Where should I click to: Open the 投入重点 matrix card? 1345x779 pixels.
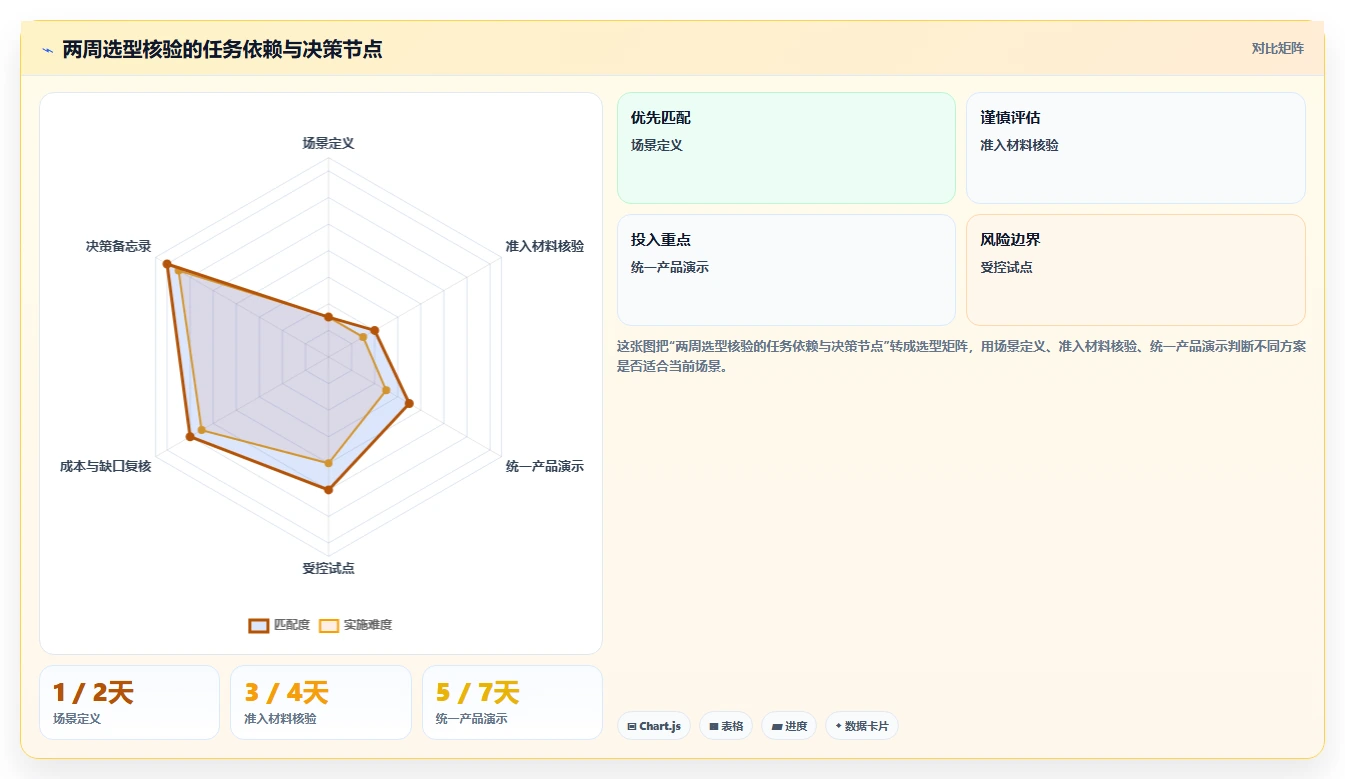click(786, 270)
